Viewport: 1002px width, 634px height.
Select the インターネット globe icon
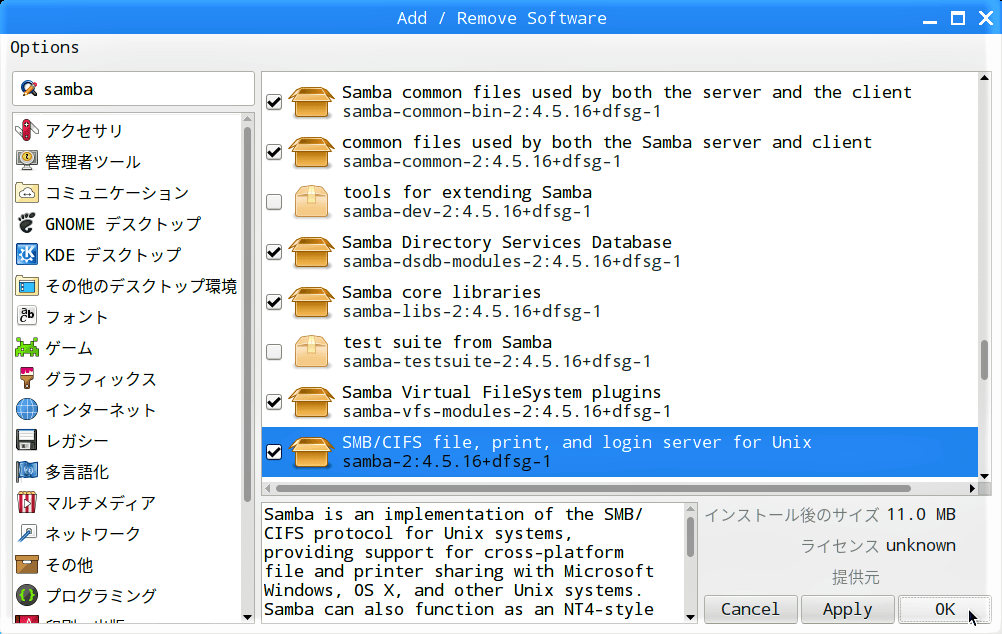pos(27,410)
